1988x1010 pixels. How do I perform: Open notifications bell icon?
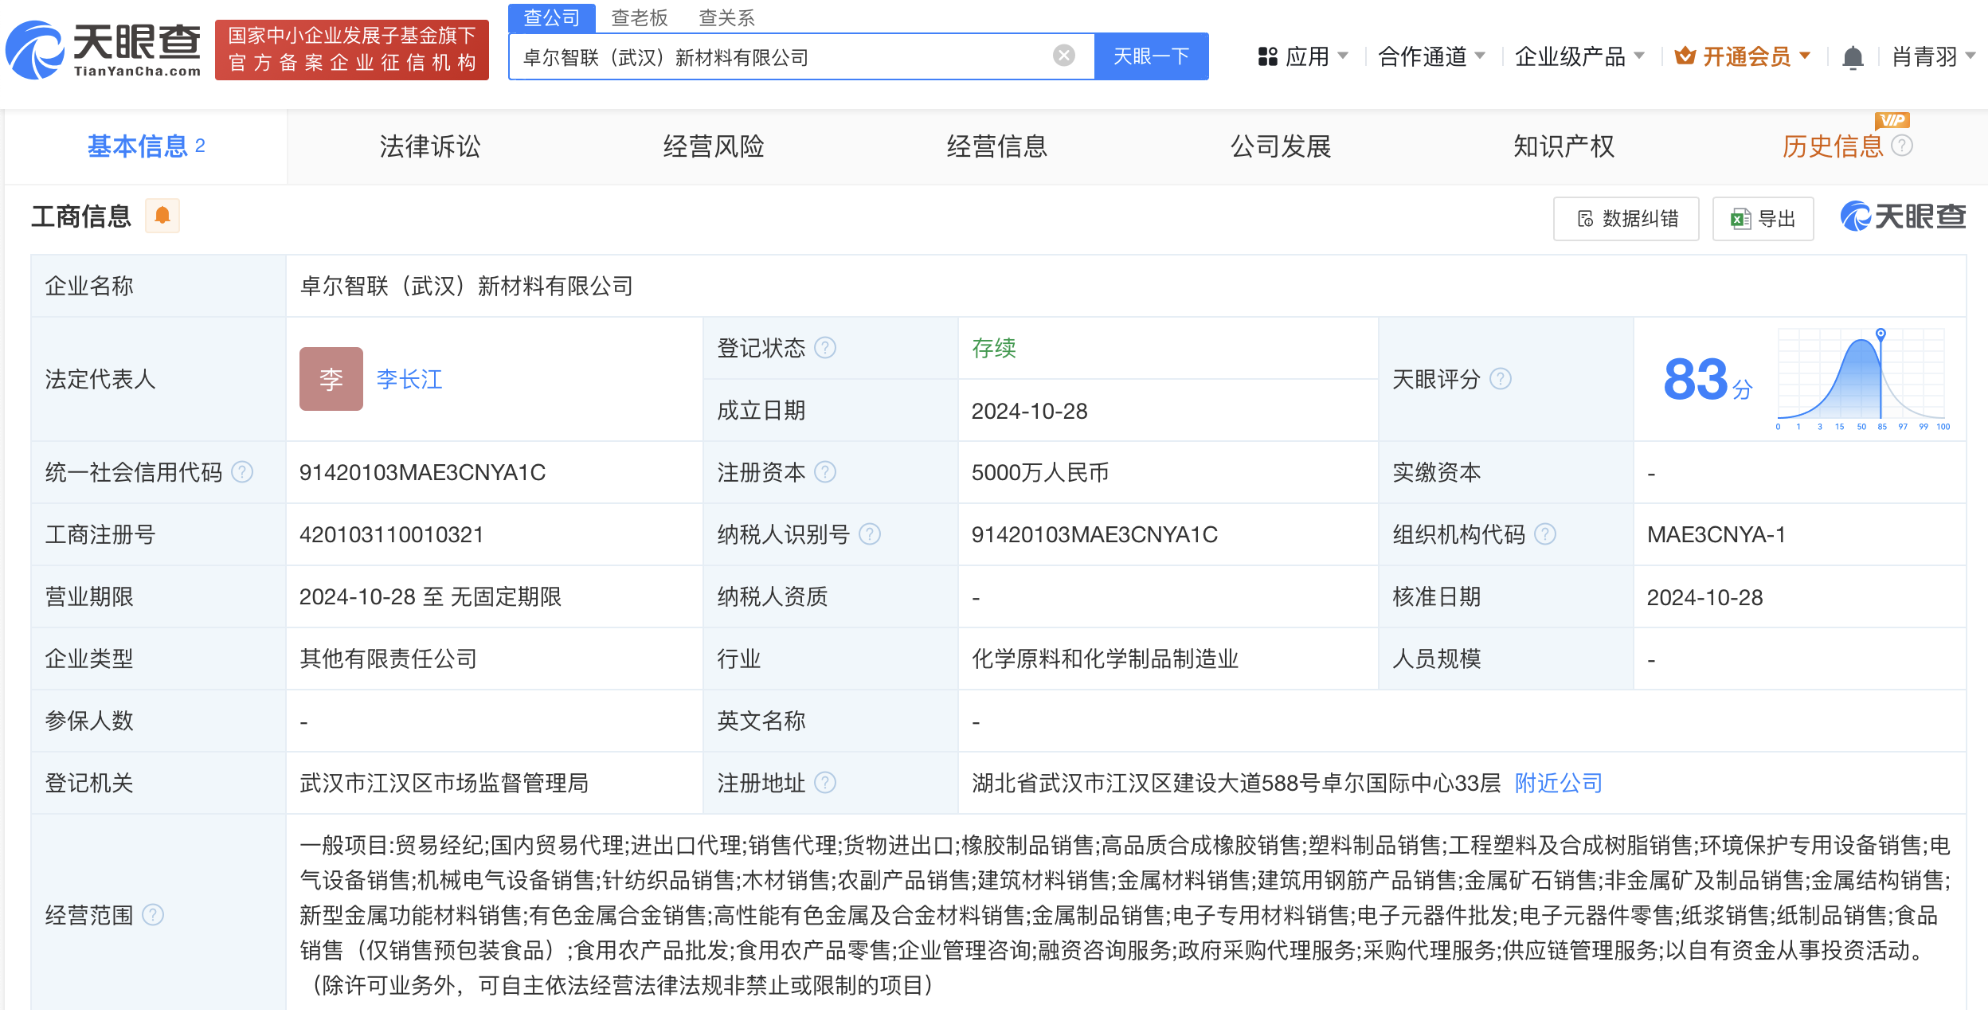point(1852,58)
